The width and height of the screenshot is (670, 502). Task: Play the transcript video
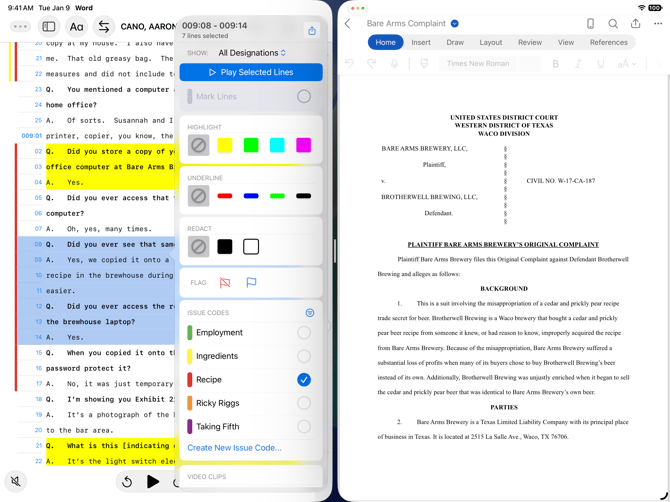click(x=153, y=481)
